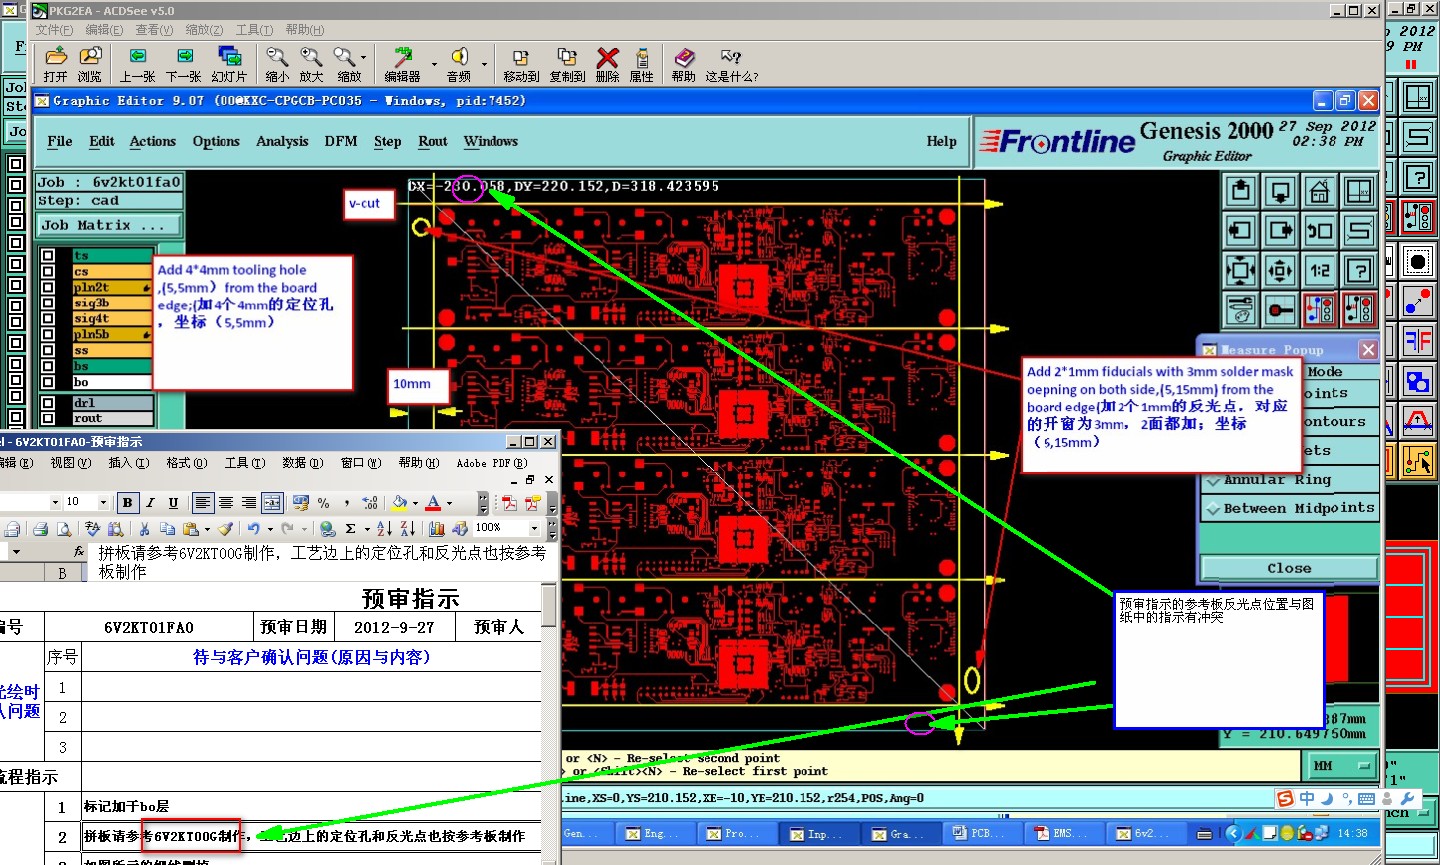
Task: Click the red and blue dots connection icon
Action: pyautogui.click(x=1418, y=301)
